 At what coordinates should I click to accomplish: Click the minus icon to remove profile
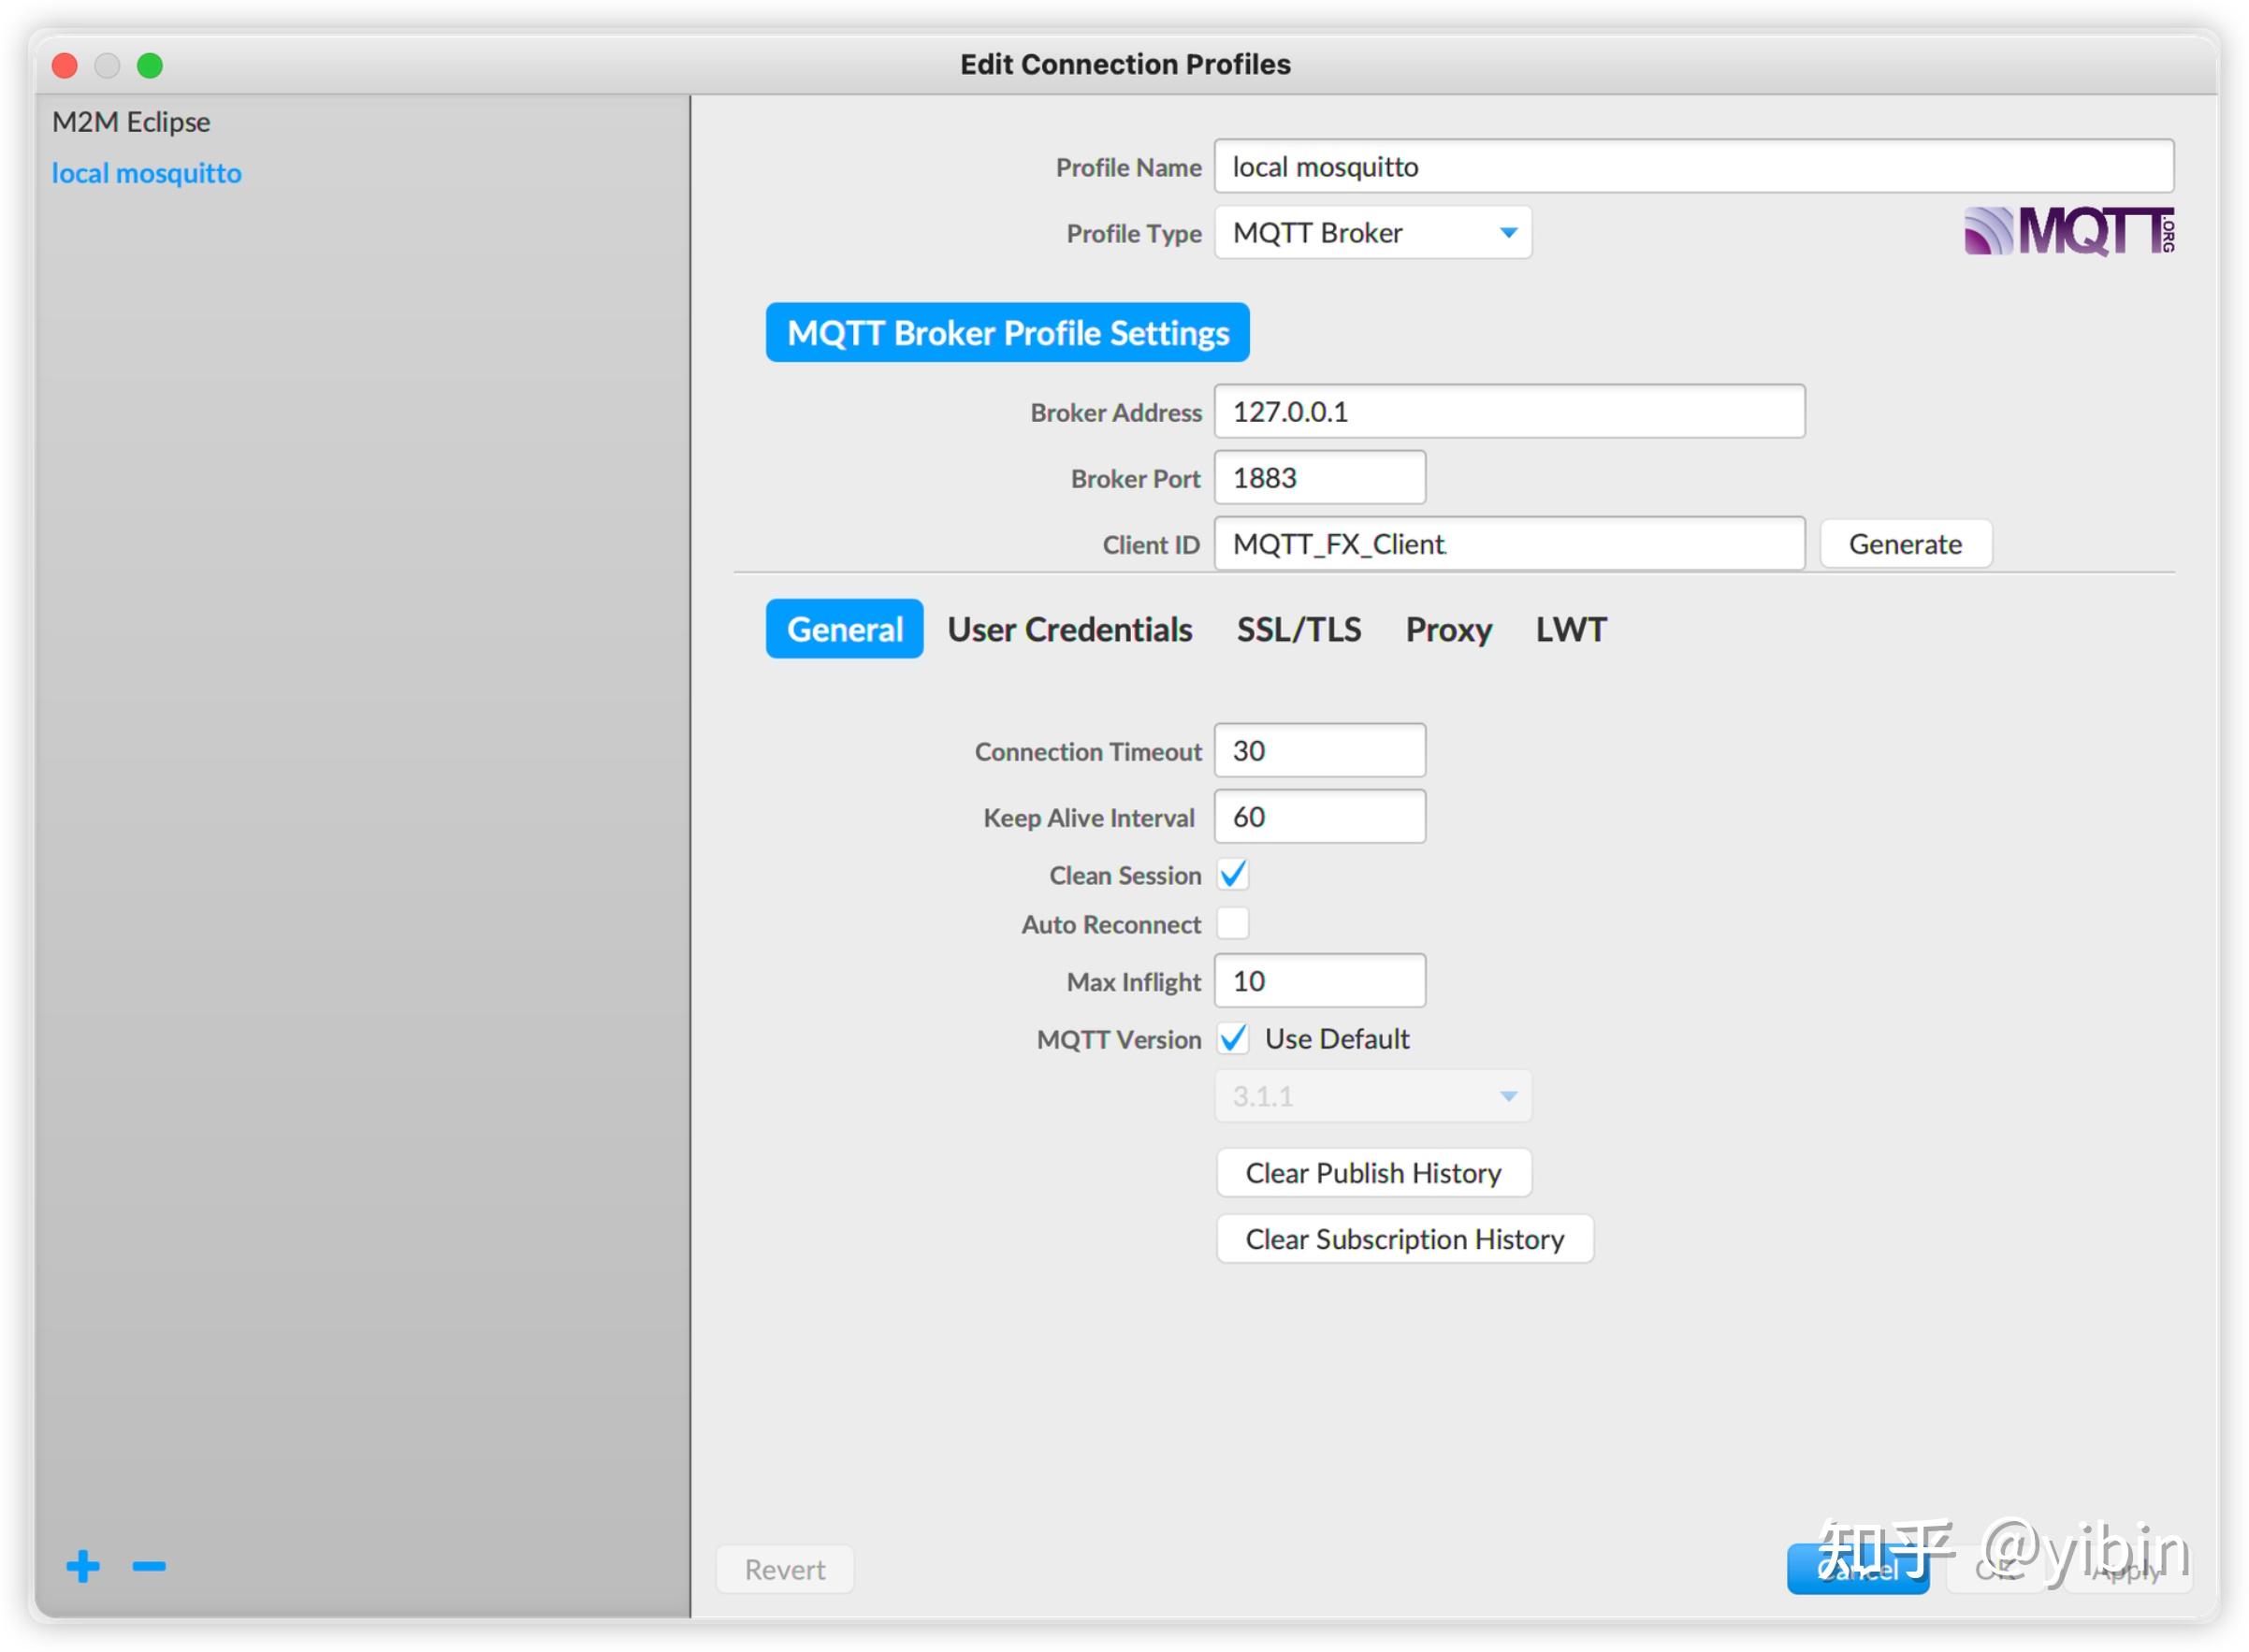pos(149,1566)
